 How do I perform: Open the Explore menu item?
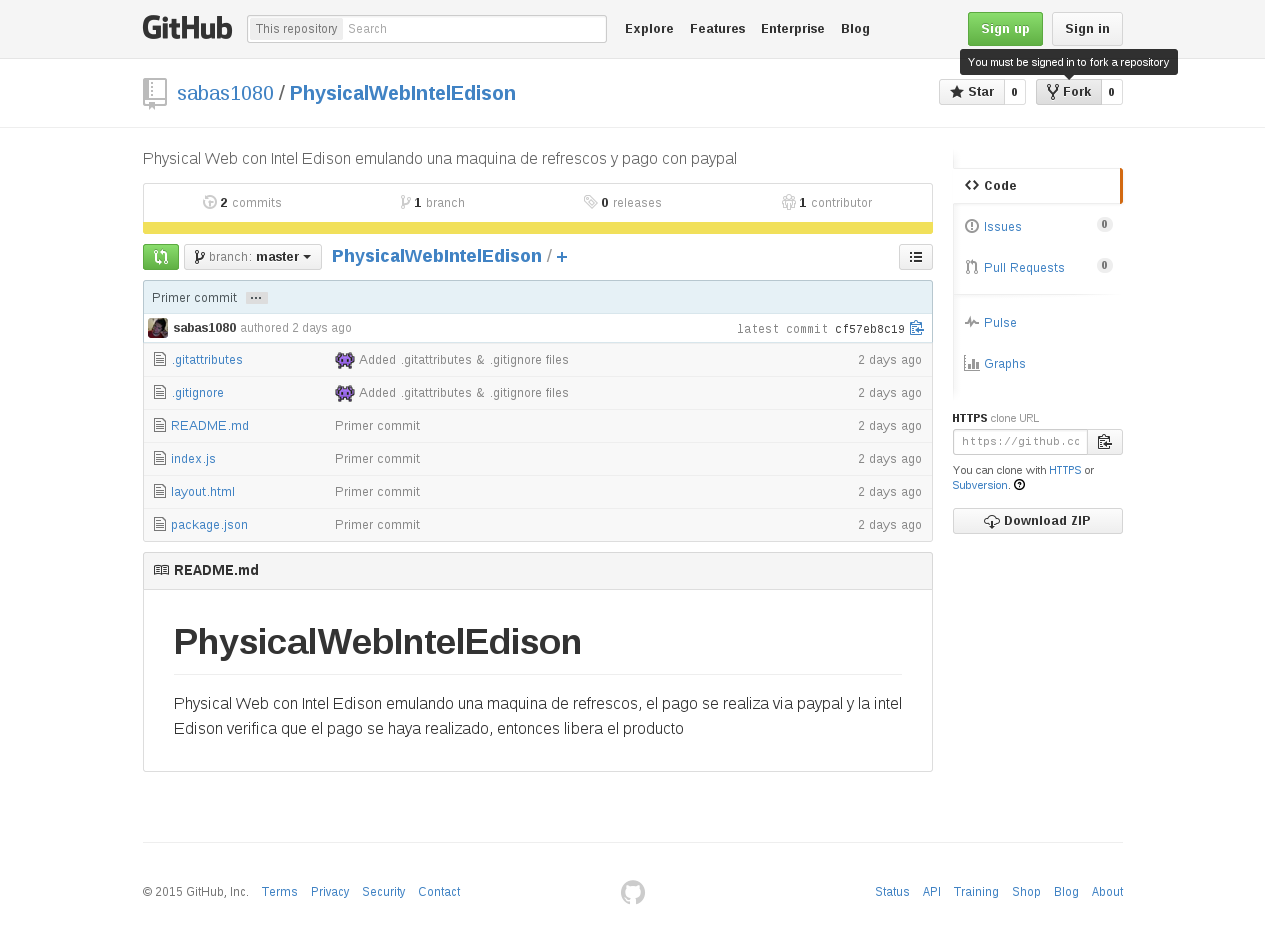point(649,28)
